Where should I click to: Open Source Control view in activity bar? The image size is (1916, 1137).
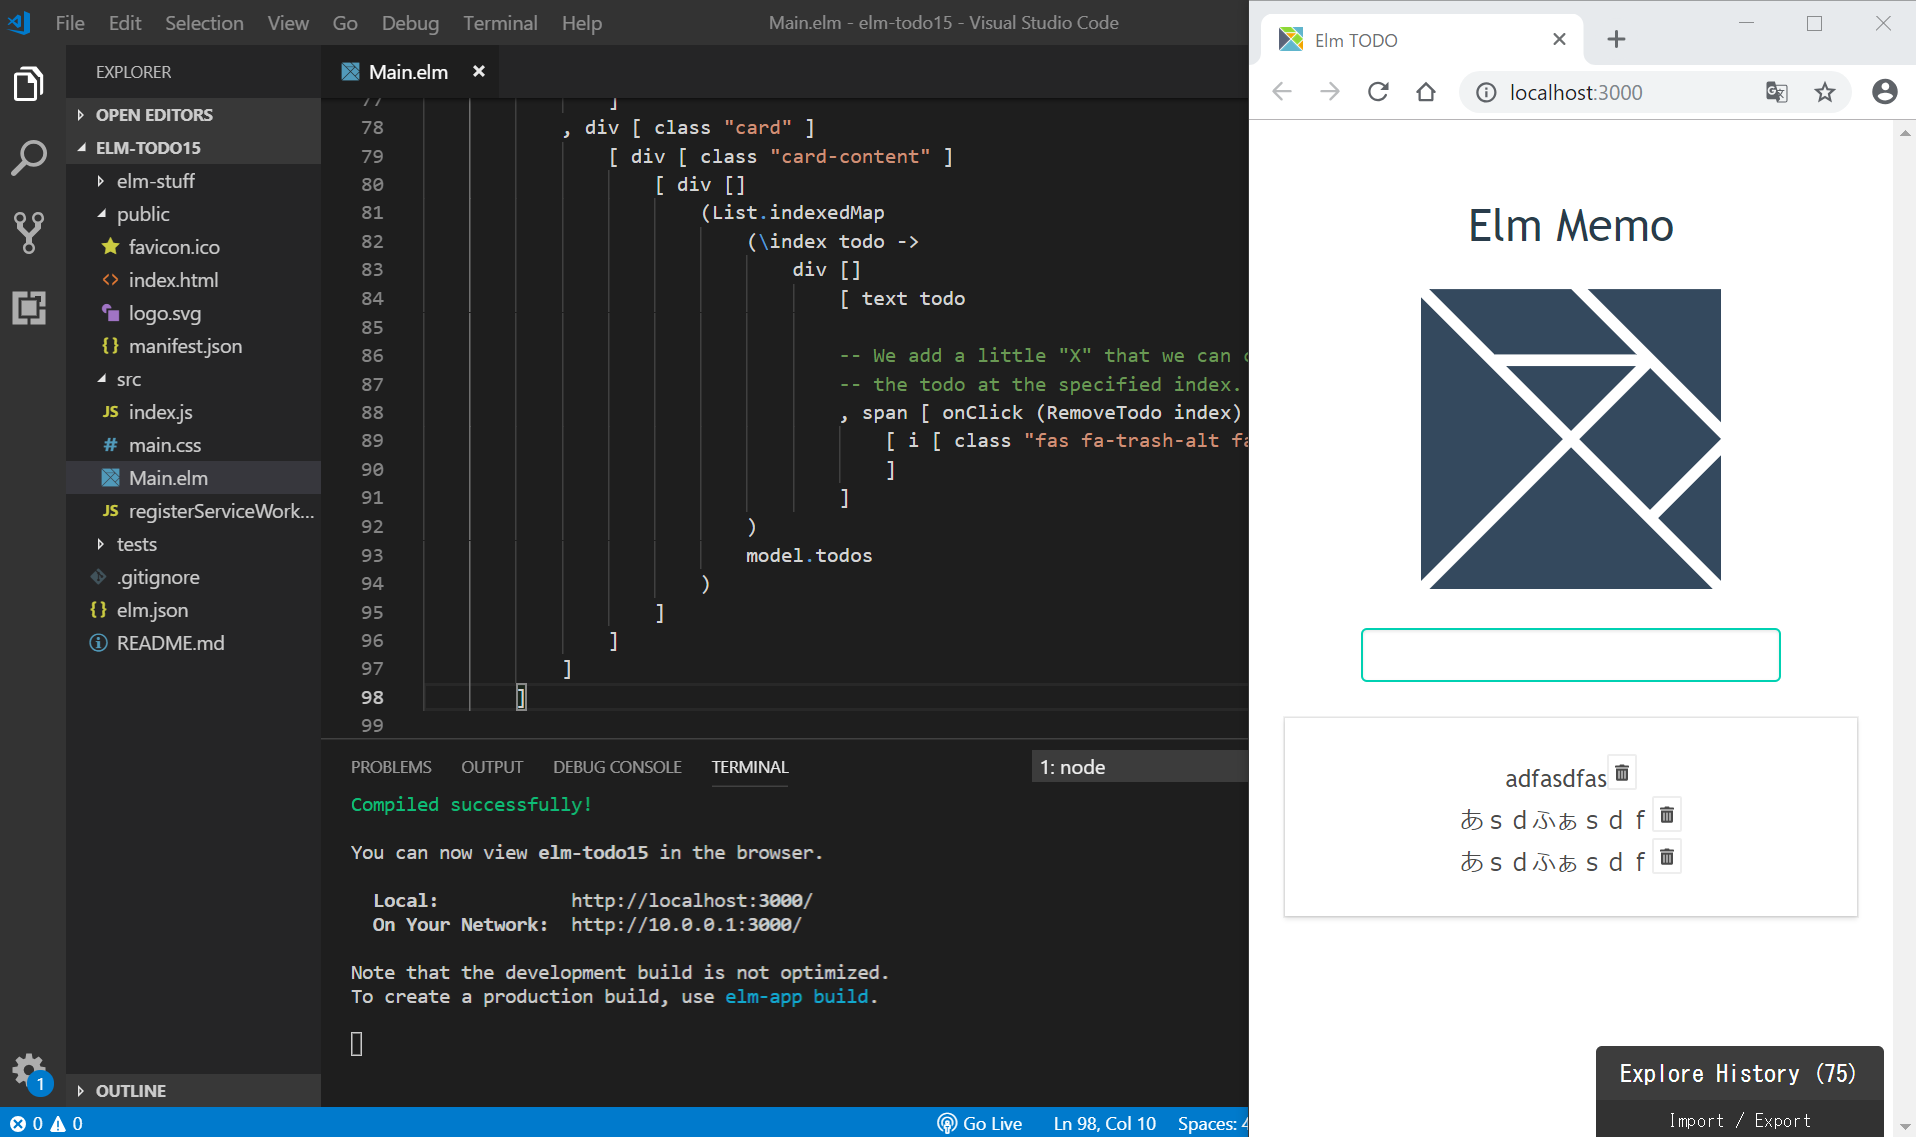tap(29, 232)
